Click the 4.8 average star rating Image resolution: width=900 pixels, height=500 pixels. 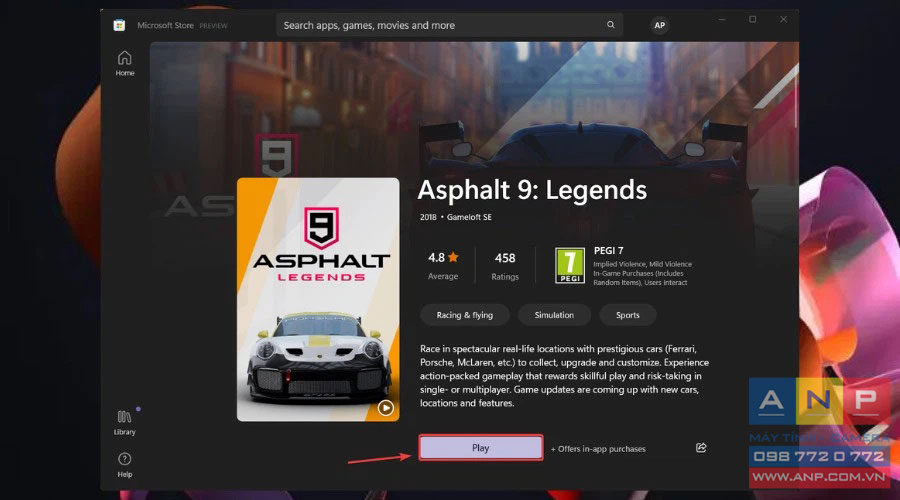(443, 266)
